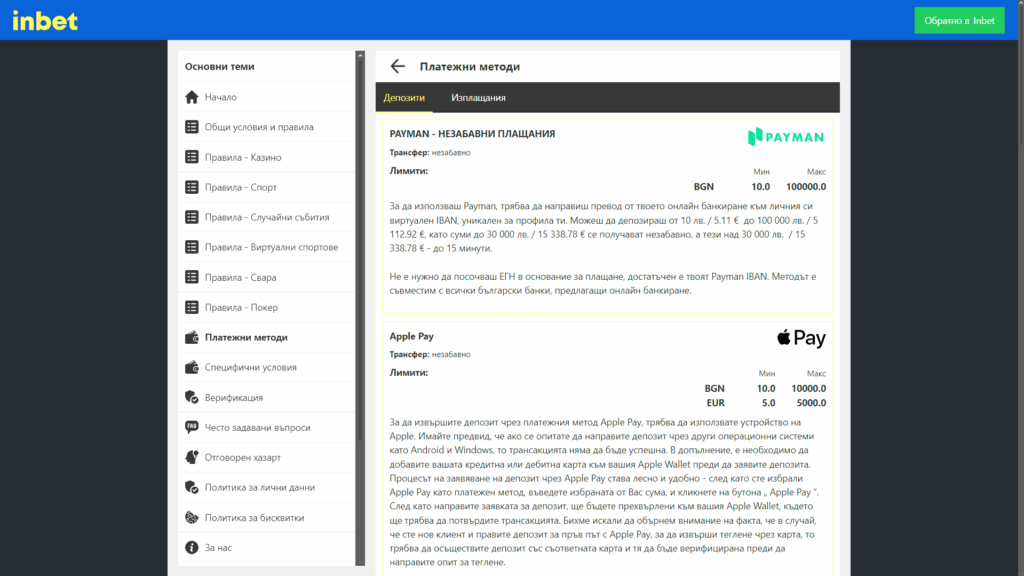Select Правила - Покер in sidebar

[241, 307]
